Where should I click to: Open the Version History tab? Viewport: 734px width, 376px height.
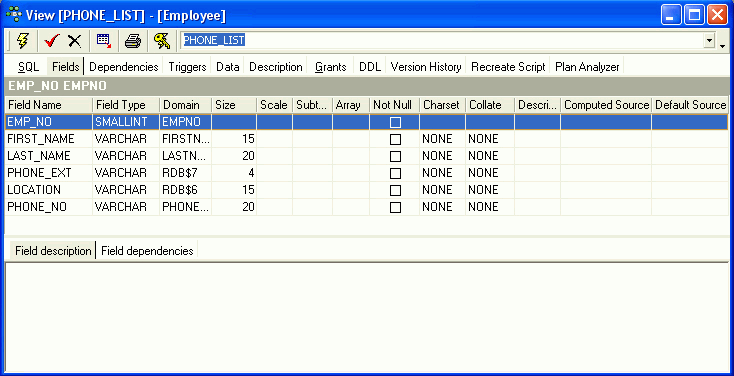pyautogui.click(x=426, y=67)
